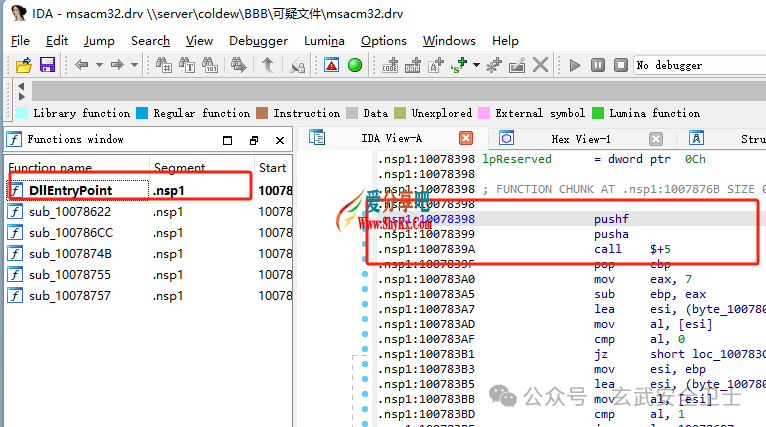Click the green circle status icon
This screenshot has height=427, width=766.
[355, 65]
